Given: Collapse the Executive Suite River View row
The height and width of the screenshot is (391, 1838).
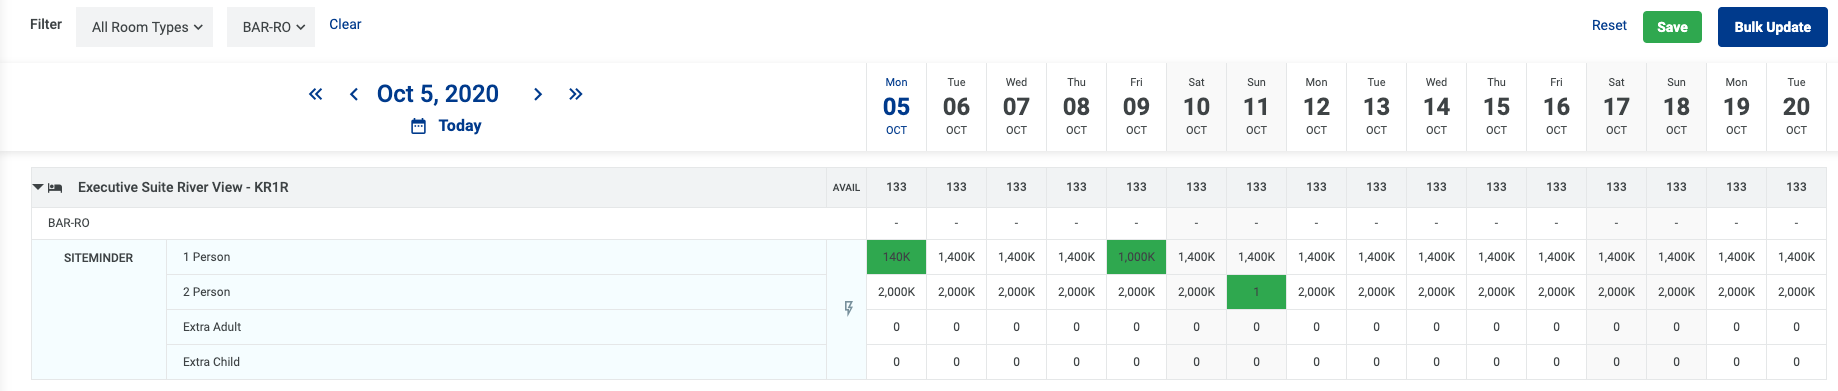Looking at the screenshot, I should click(38, 187).
